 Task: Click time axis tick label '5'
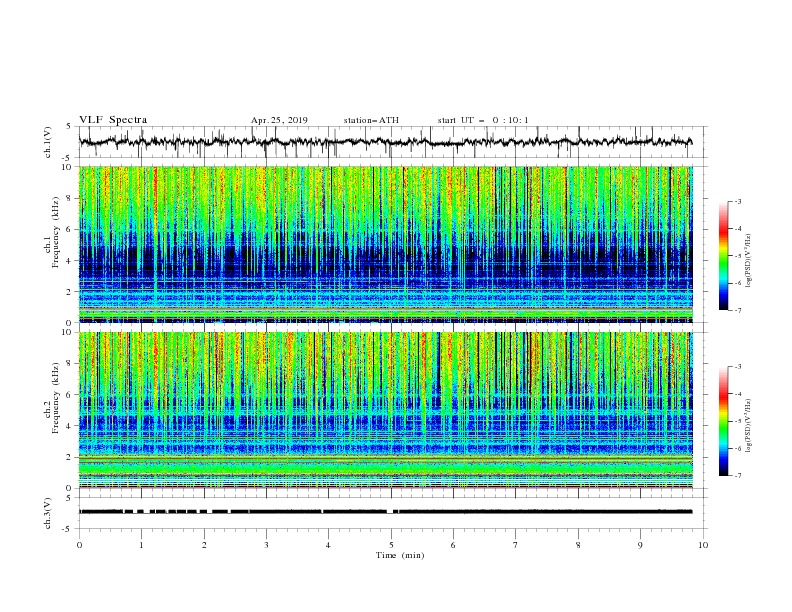click(x=391, y=545)
